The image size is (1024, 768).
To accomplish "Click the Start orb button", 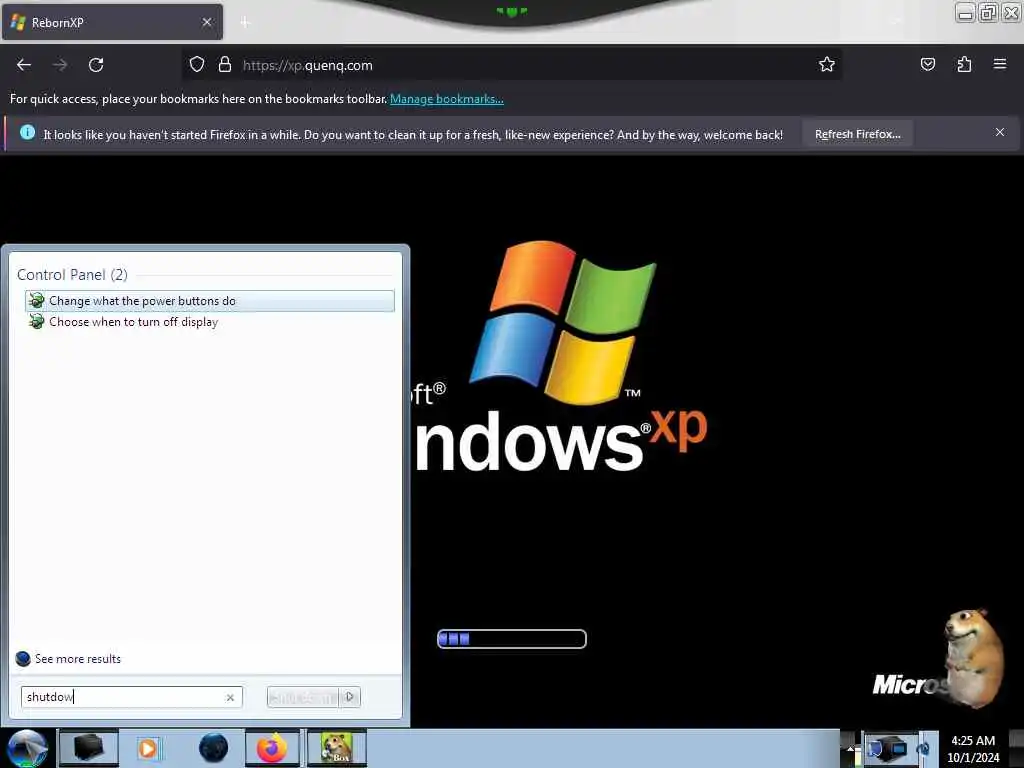I will click(27, 748).
